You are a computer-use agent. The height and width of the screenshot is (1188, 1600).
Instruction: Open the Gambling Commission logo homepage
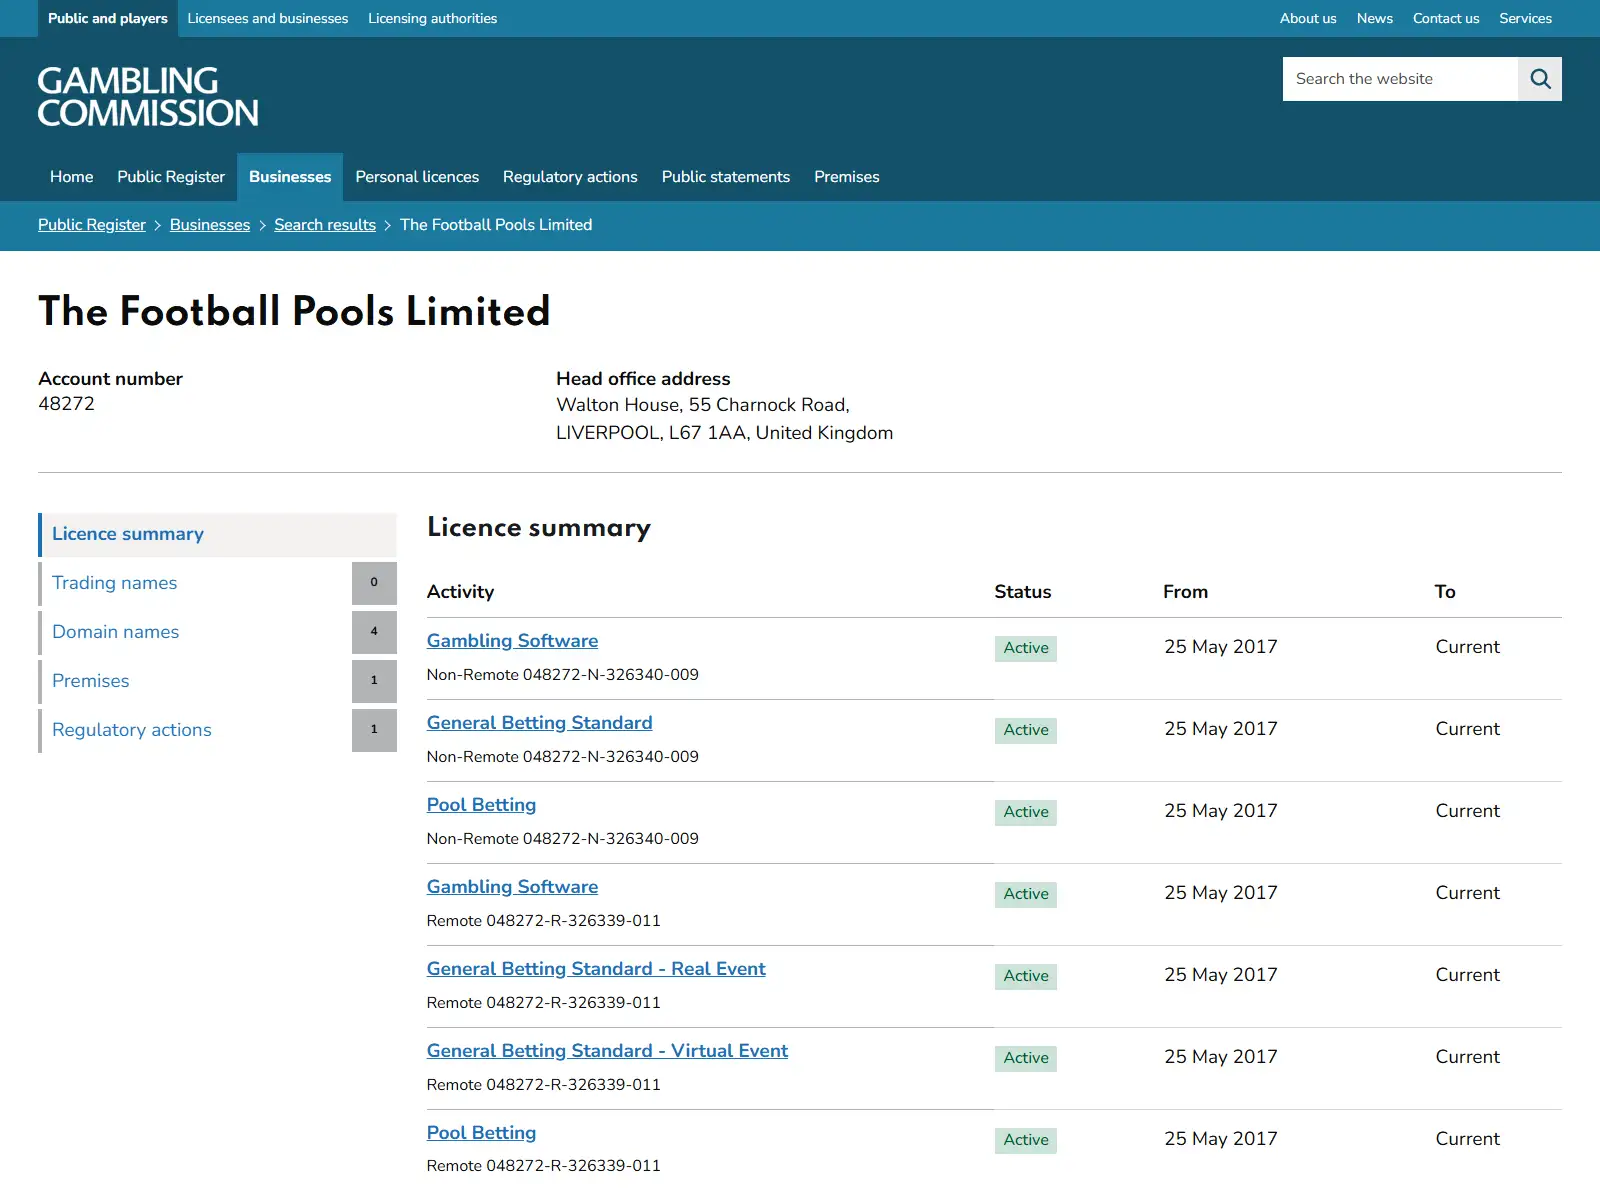click(148, 97)
